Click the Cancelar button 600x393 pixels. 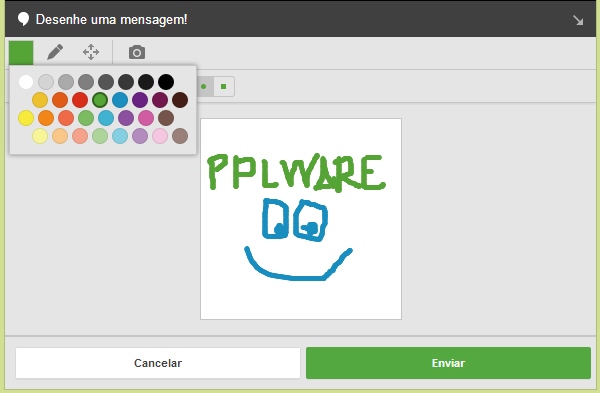(158, 363)
